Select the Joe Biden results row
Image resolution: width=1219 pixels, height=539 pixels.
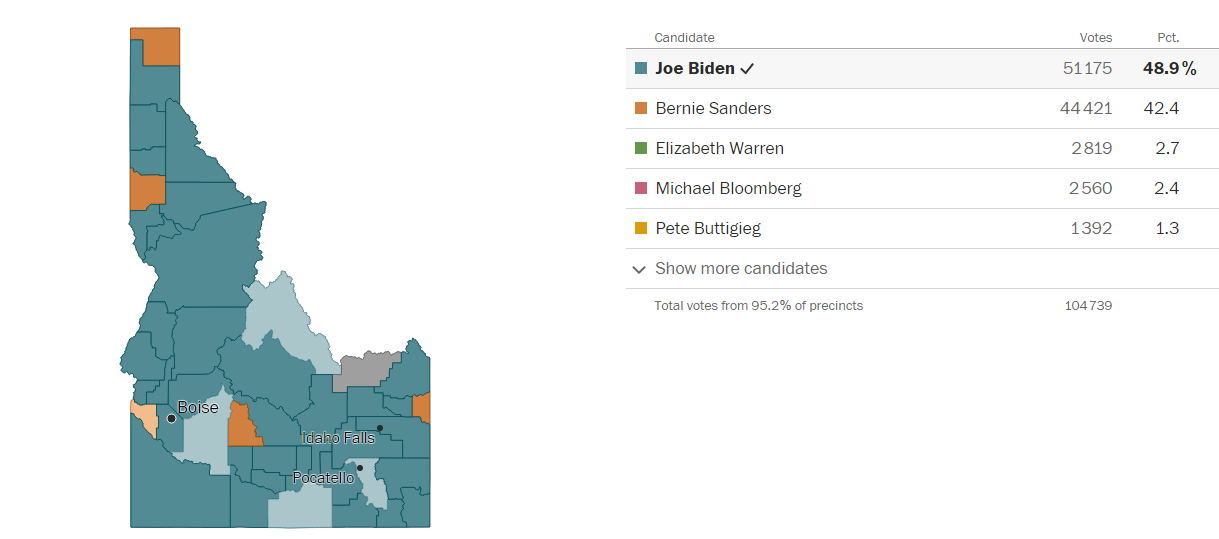click(x=920, y=69)
